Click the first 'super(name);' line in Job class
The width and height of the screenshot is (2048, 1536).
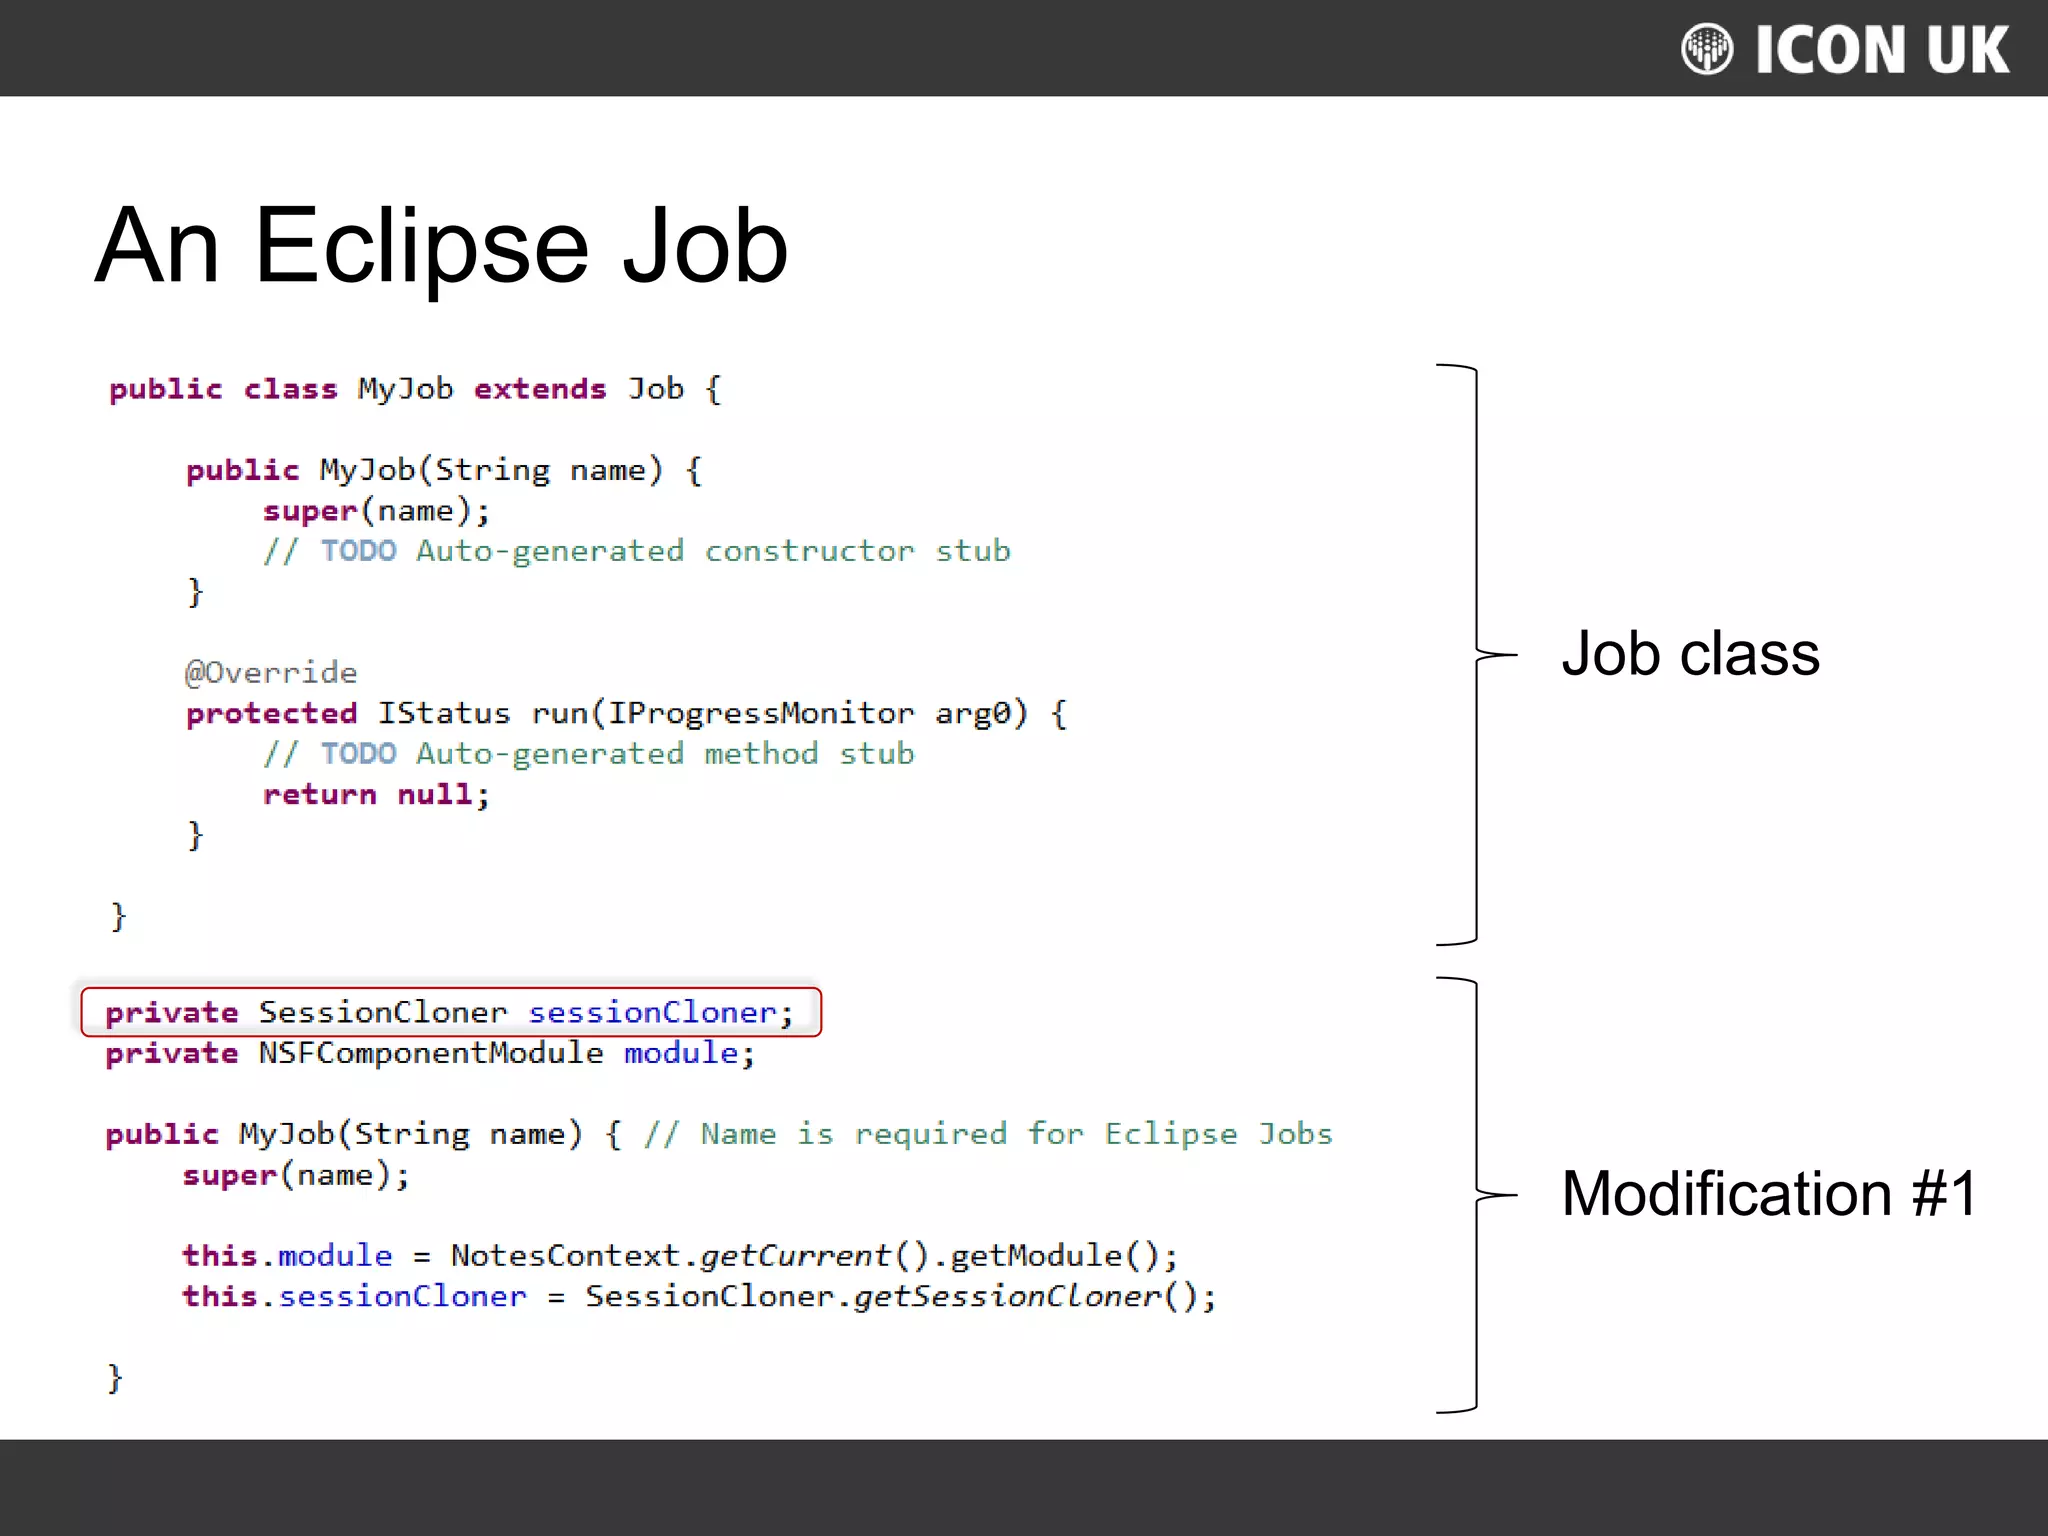(377, 511)
